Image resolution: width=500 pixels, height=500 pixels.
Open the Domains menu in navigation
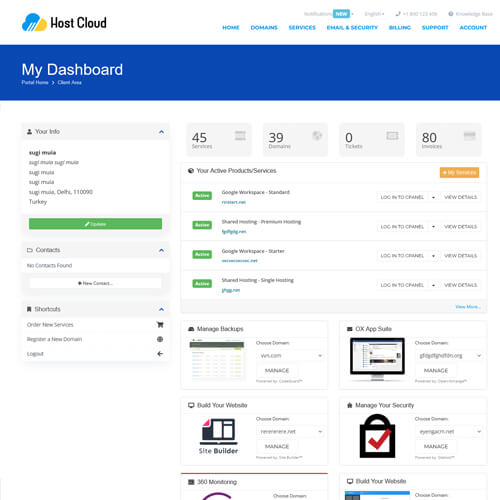(264, 28)
